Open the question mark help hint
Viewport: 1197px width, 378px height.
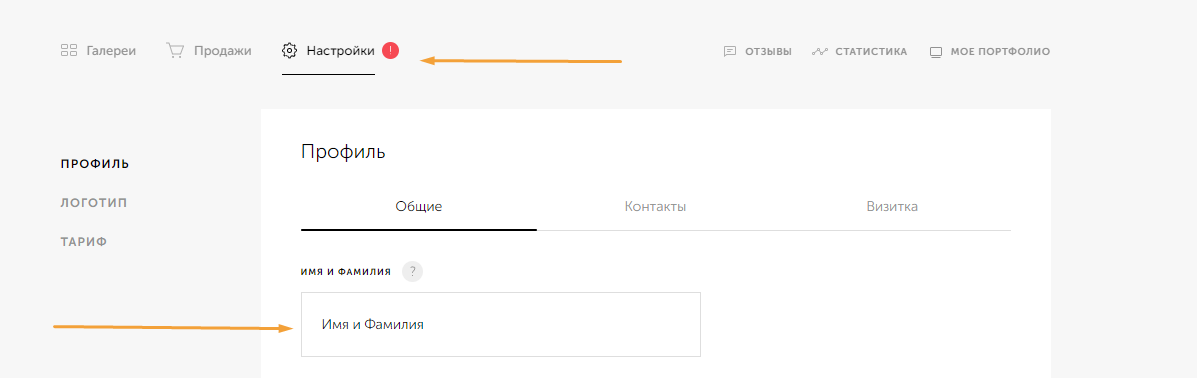click(x=412, y=271)
